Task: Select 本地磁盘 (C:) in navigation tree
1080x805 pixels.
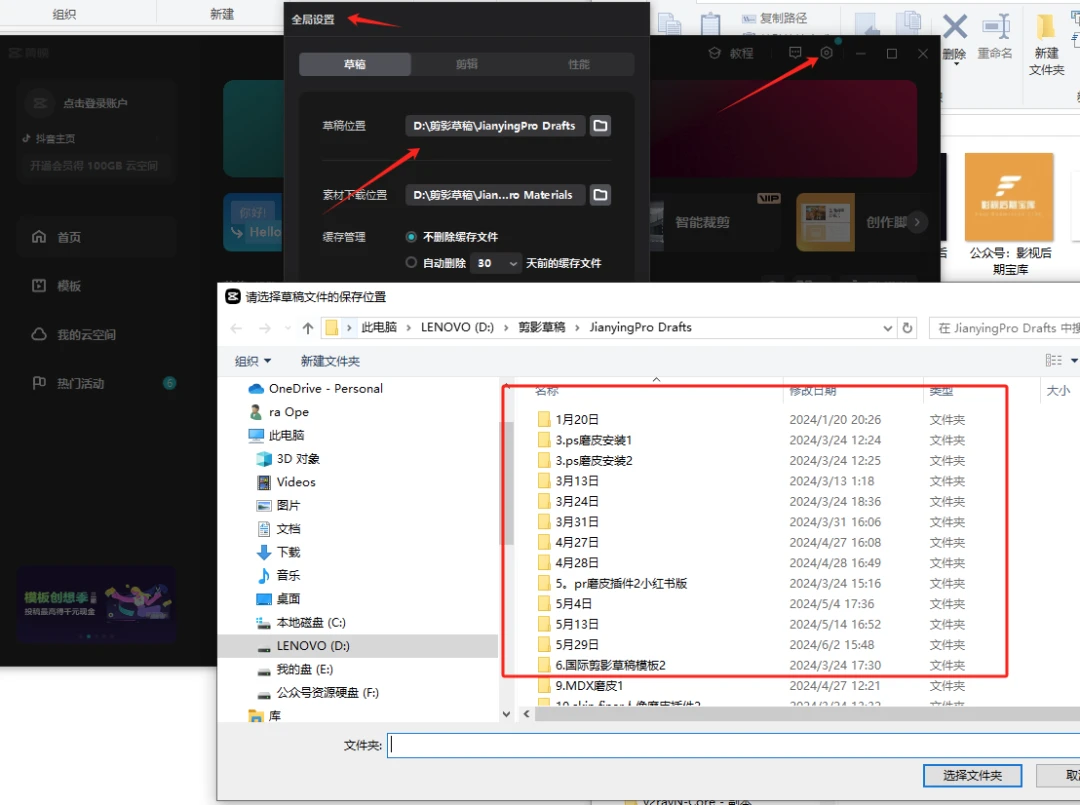Action: (301, 623)
